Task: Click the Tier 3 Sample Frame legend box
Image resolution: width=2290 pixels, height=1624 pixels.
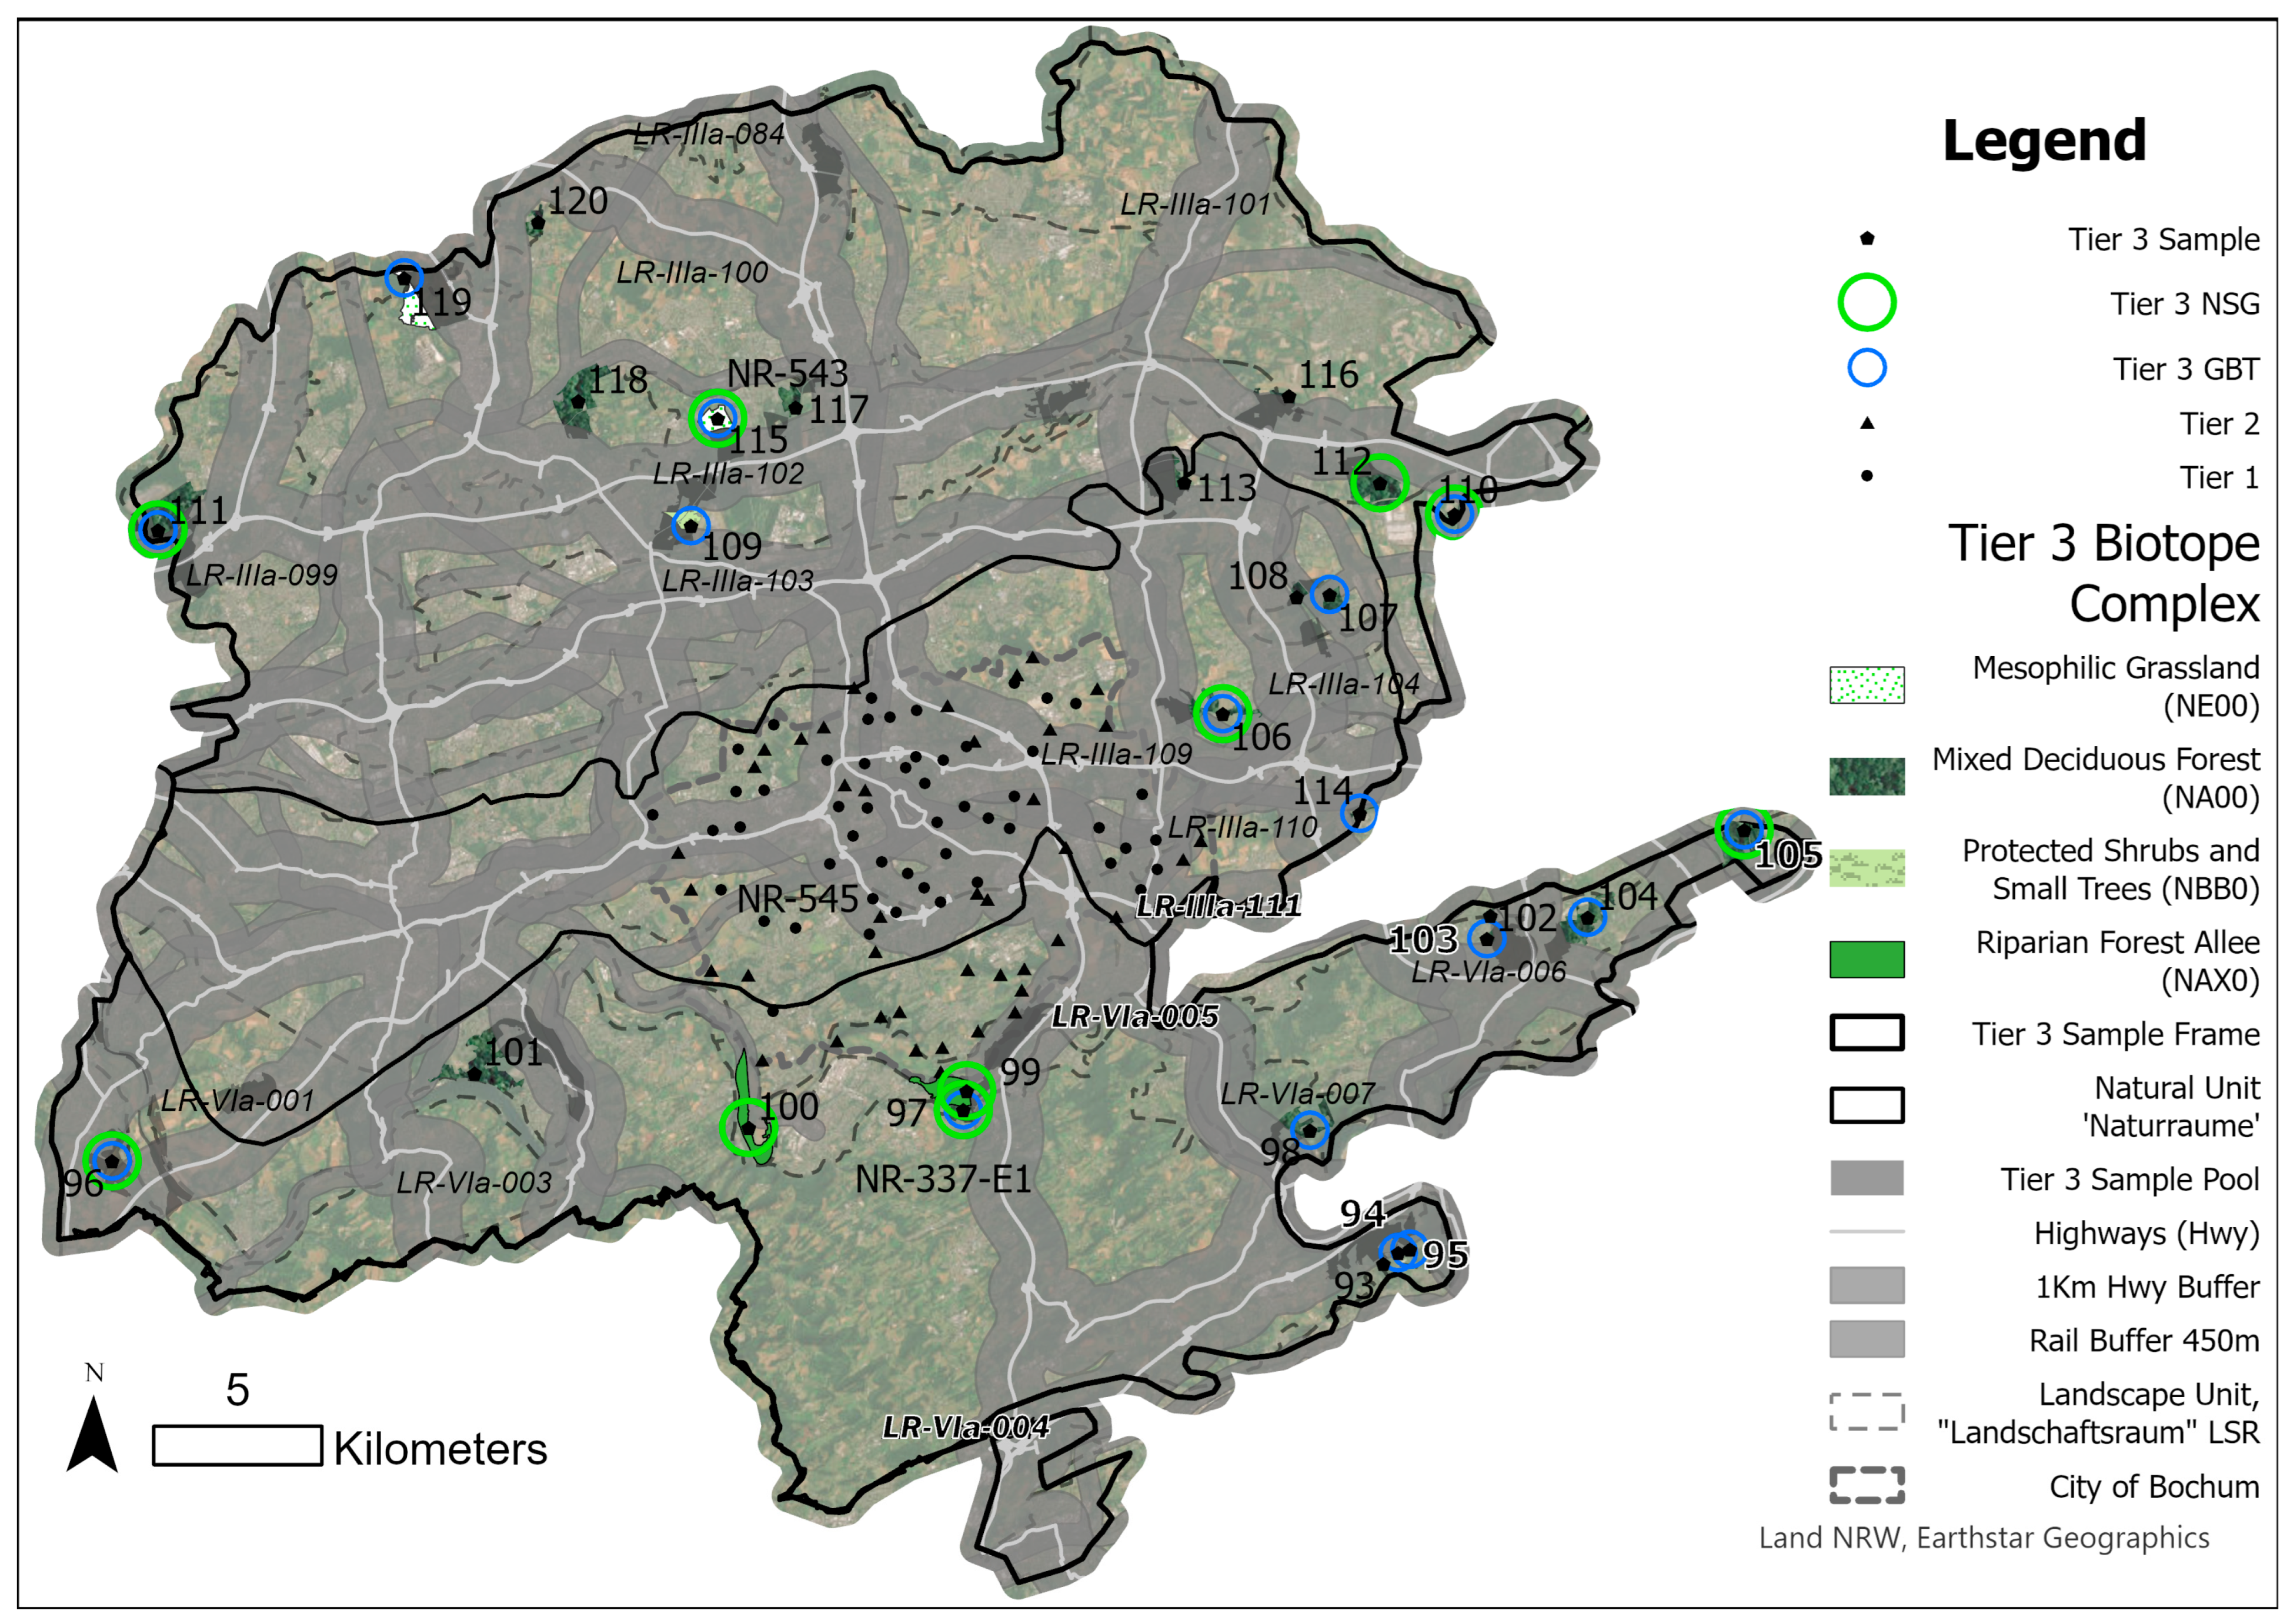Action: click(x=1866, y=1033)
